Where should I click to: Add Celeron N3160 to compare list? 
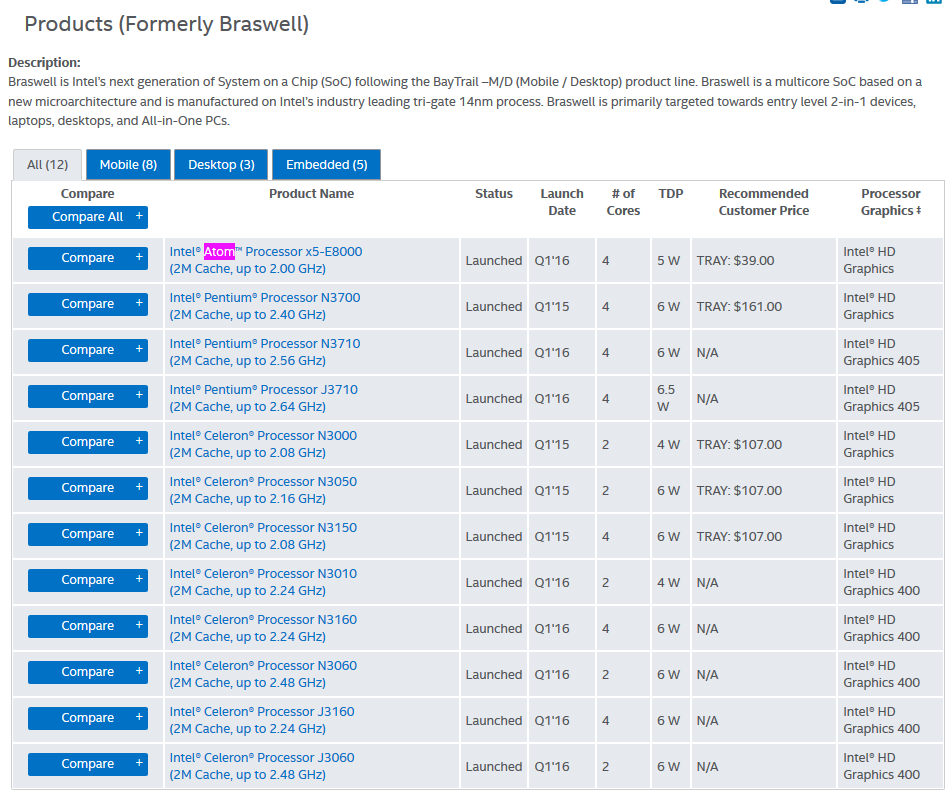tap(88, 626)
